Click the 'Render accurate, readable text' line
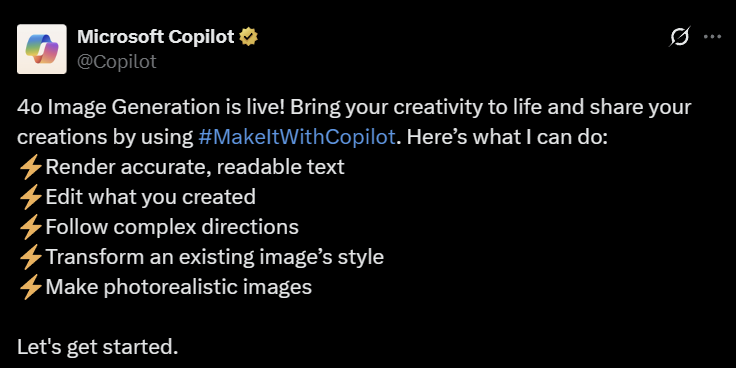 195,168
